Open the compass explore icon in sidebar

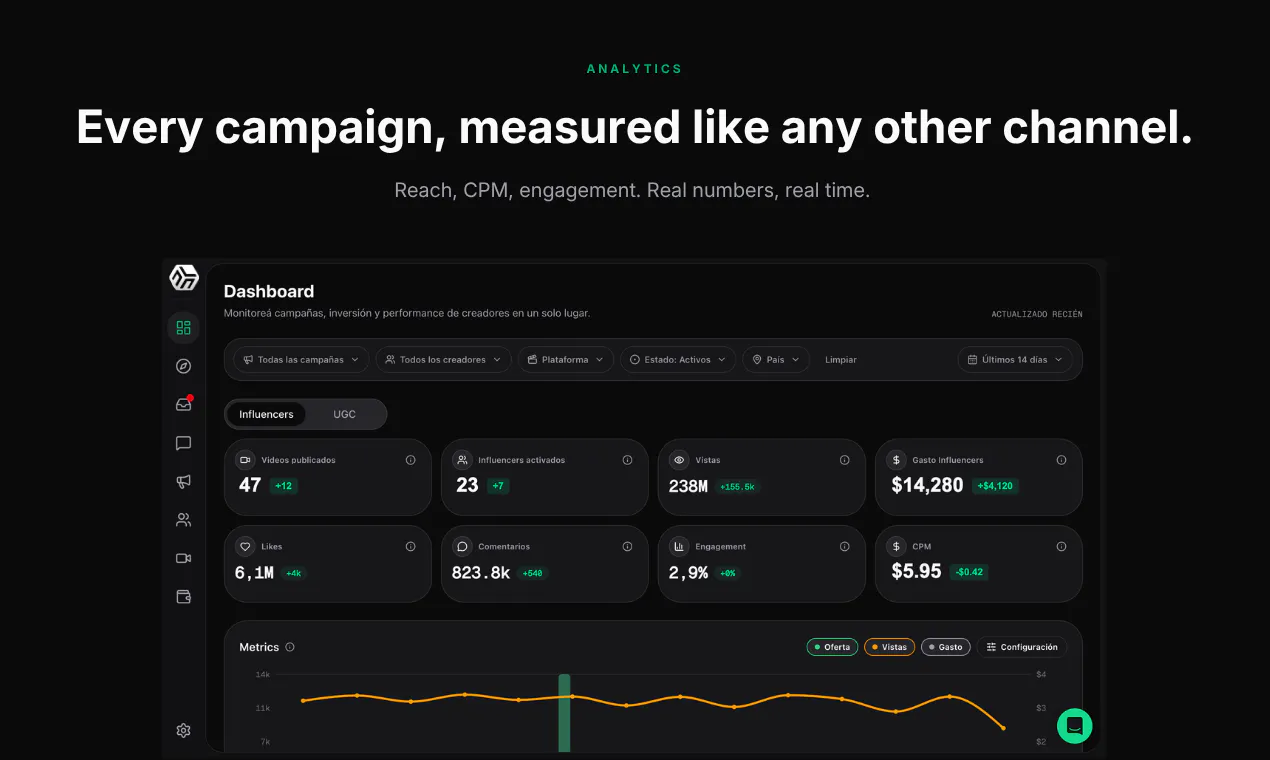coord(183,366)
